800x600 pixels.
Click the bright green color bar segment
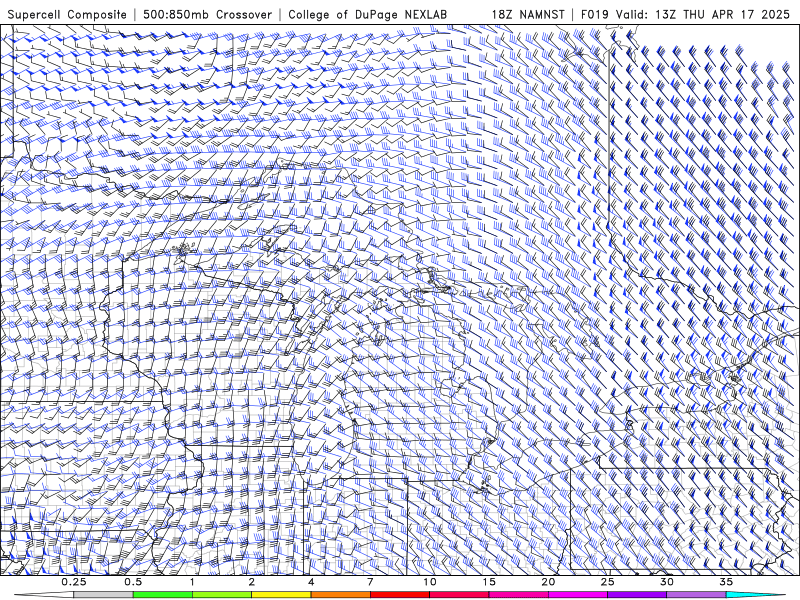click(x=163, y=595)
